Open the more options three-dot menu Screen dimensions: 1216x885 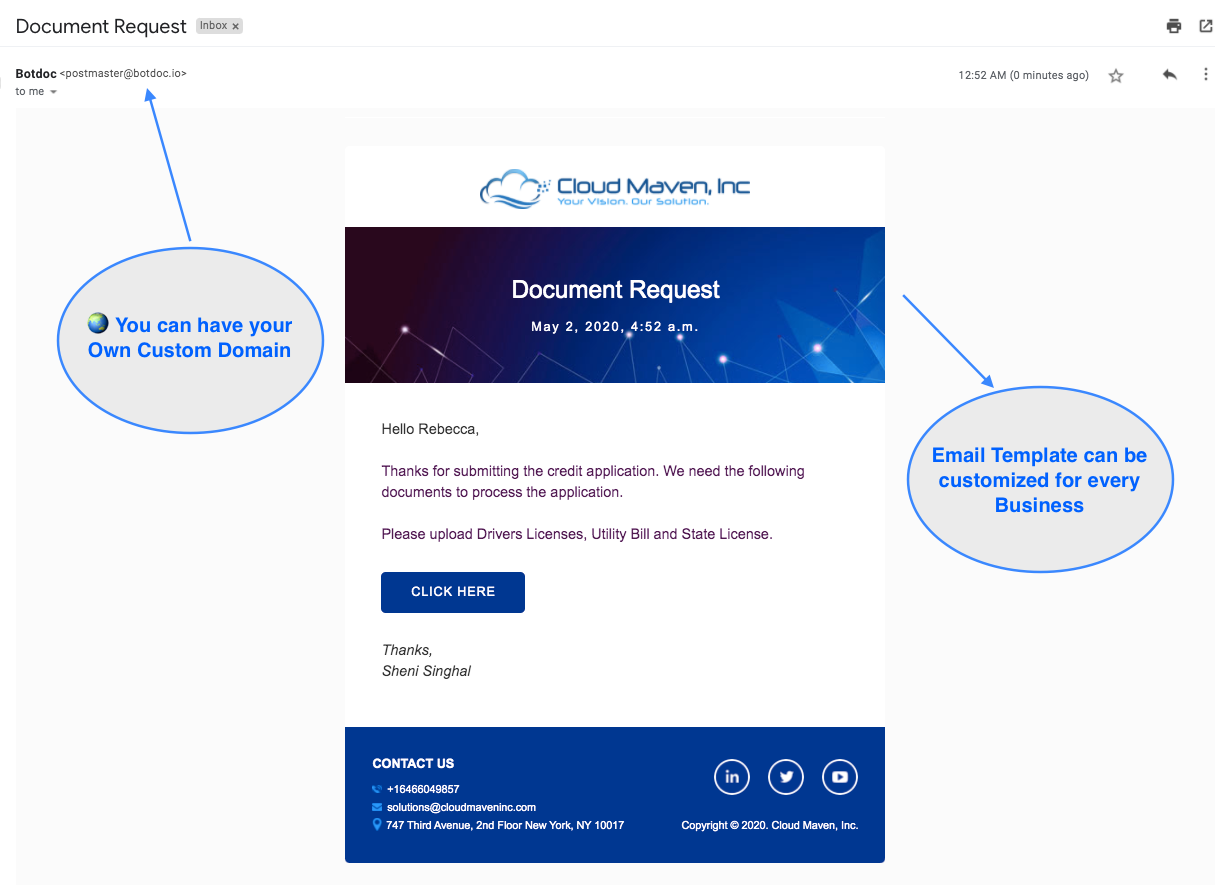pyautogui.click(x=1205, y=74)
